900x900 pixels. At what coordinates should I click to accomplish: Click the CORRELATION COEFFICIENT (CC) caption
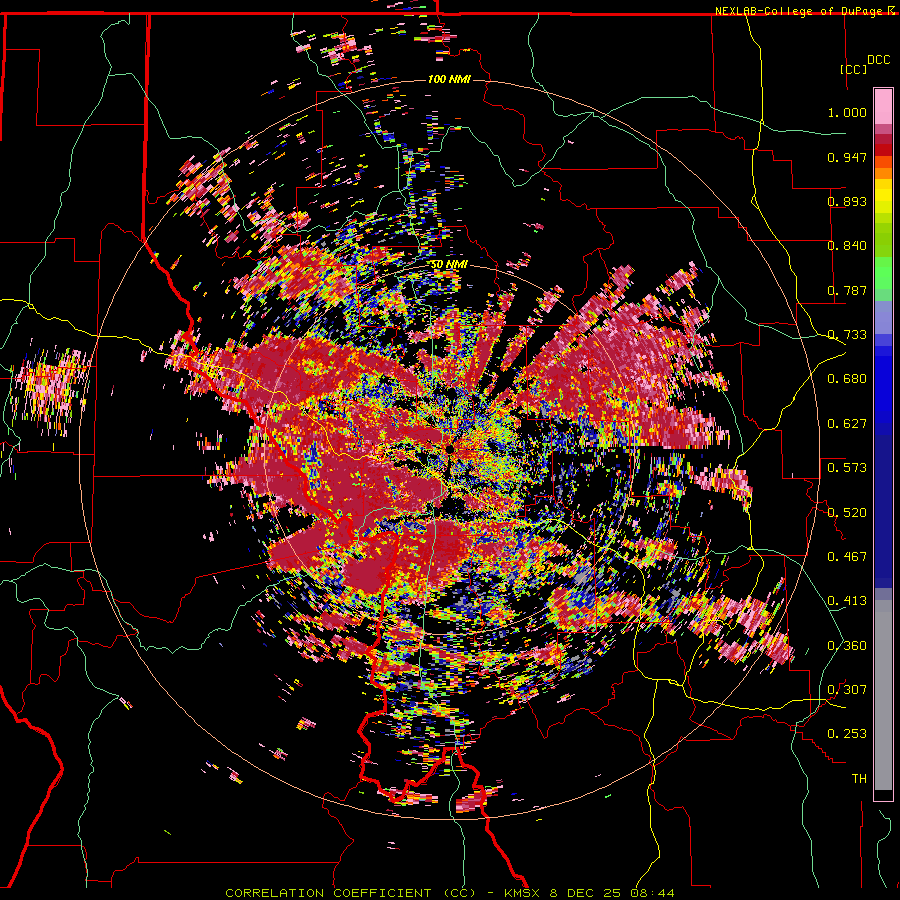coord(350,893)
